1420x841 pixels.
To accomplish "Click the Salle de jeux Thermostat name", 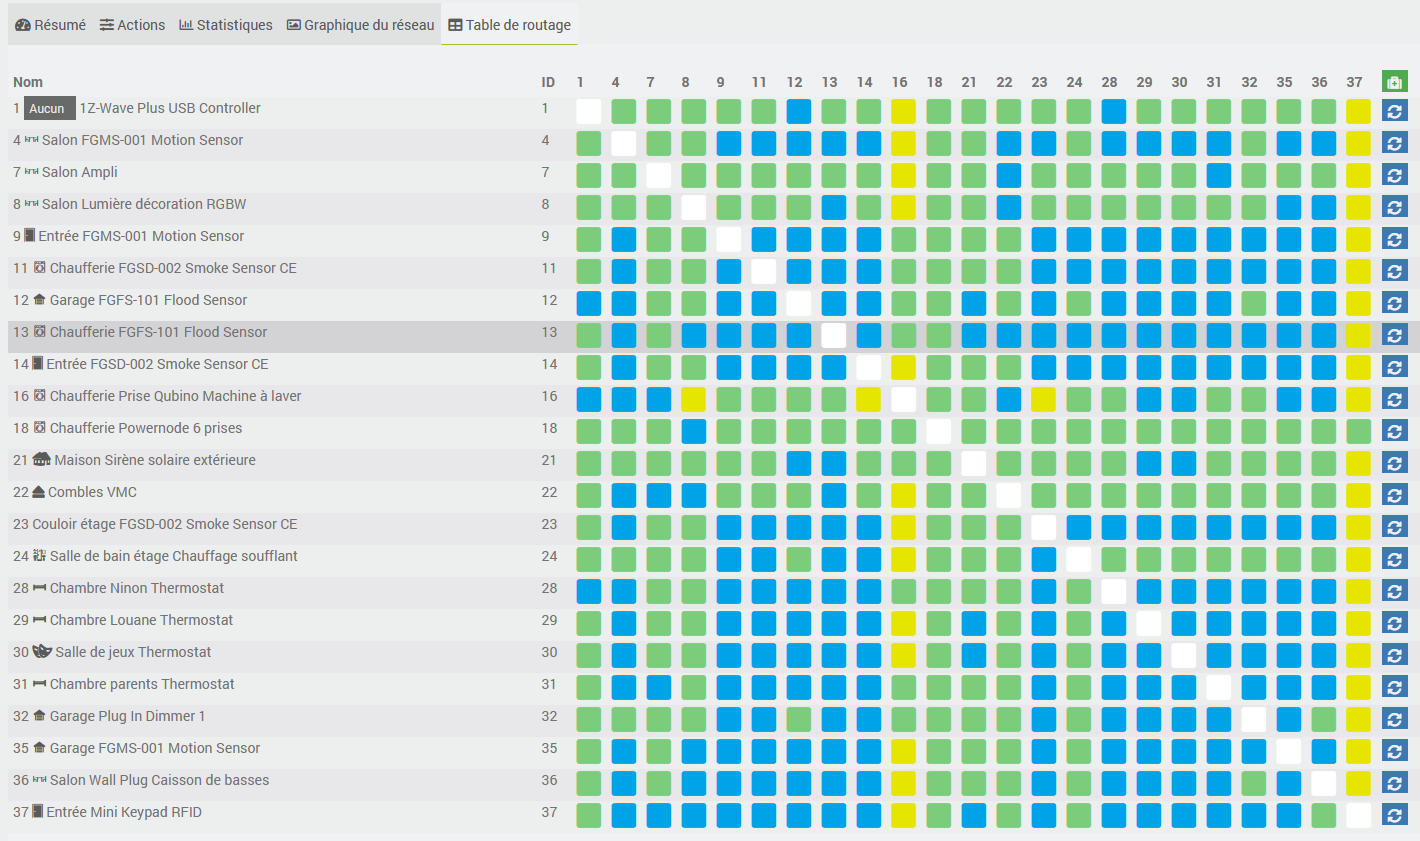I will pyautogui.click(x=133, y=652).
